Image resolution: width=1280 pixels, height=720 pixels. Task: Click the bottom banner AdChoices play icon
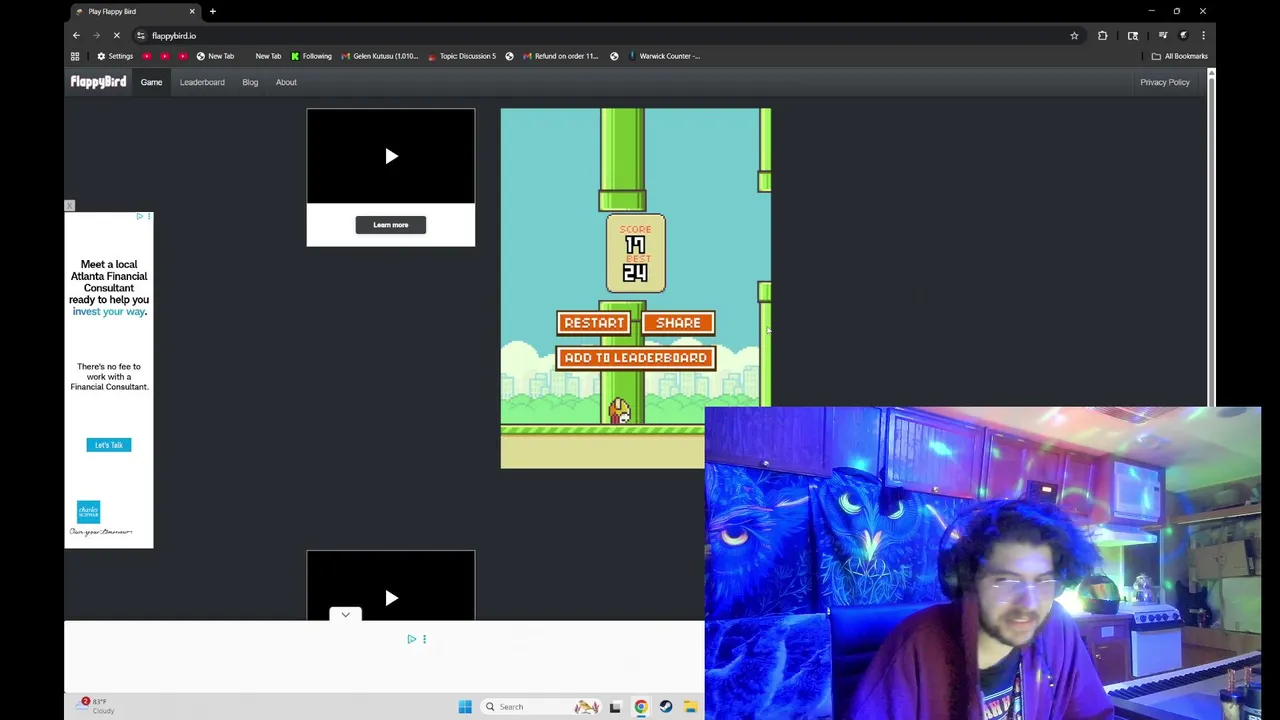tap(411, 639)
